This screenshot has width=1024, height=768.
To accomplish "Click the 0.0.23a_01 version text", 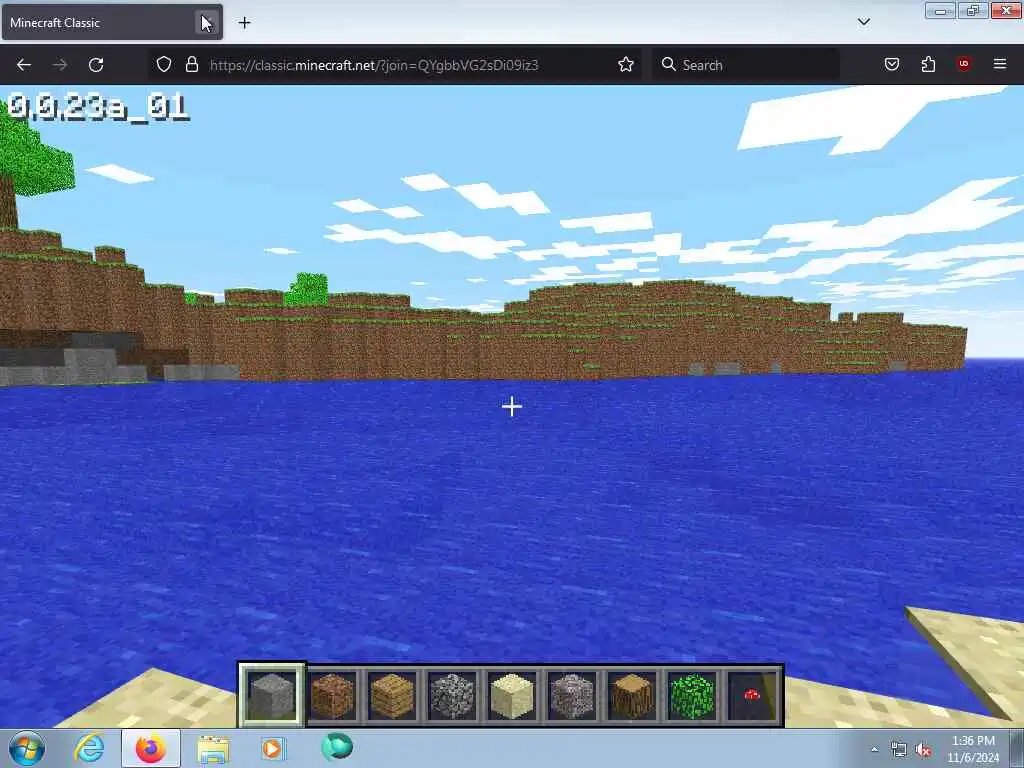I will coord(98,107).
